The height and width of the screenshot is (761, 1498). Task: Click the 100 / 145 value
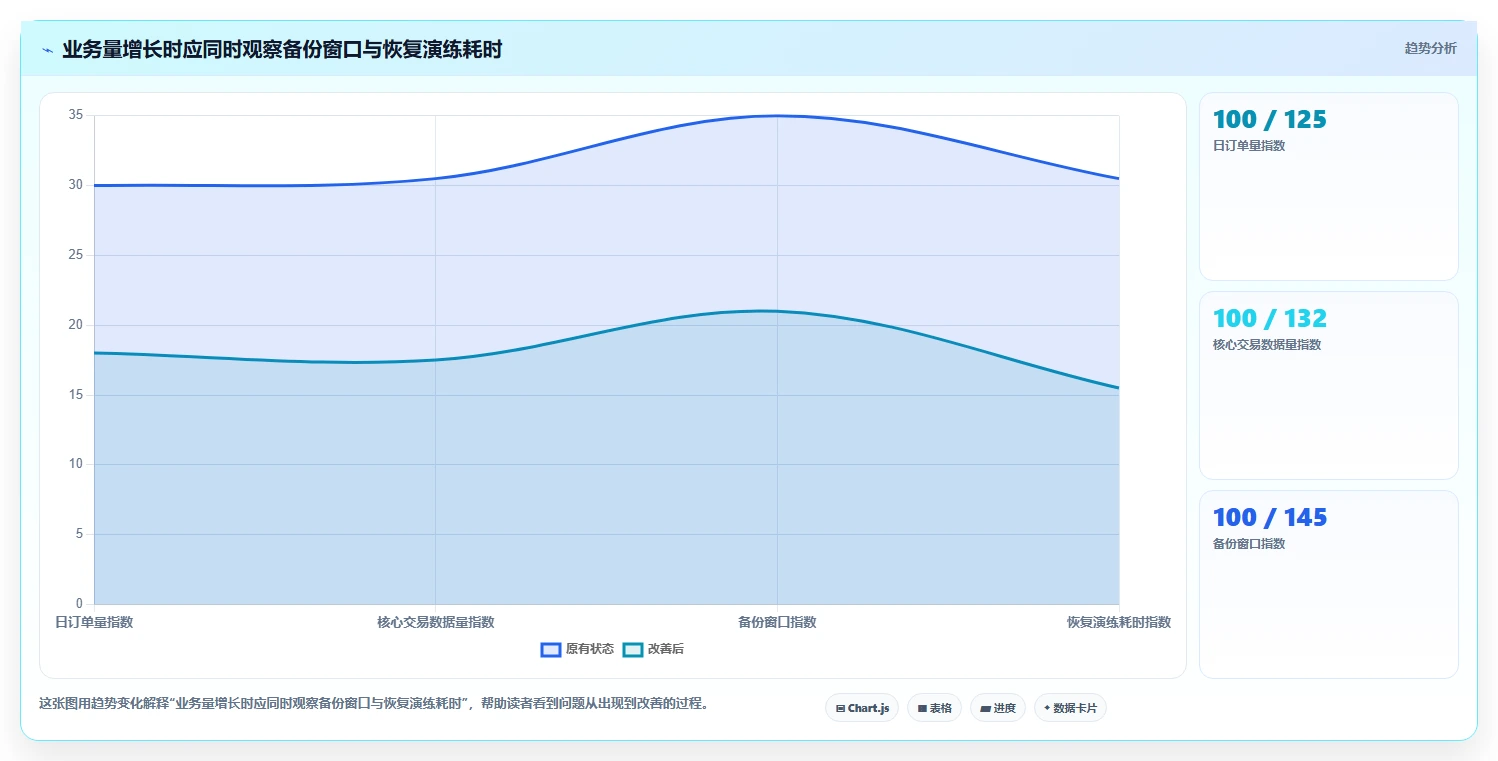click(1270, 518)
